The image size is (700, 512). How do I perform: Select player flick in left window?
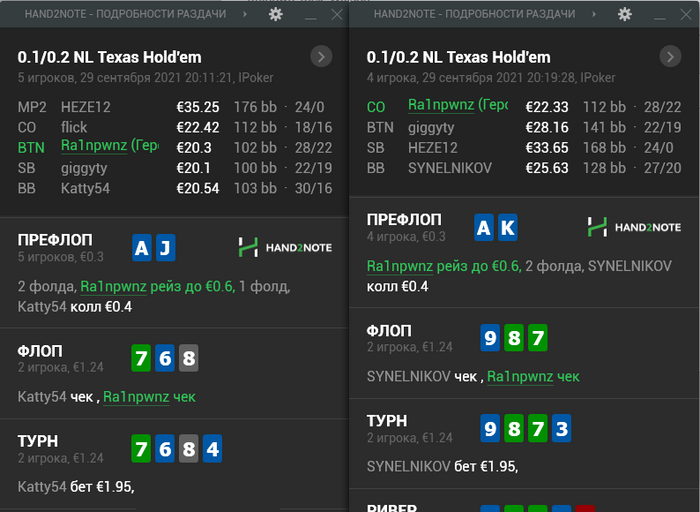point(74,127)
